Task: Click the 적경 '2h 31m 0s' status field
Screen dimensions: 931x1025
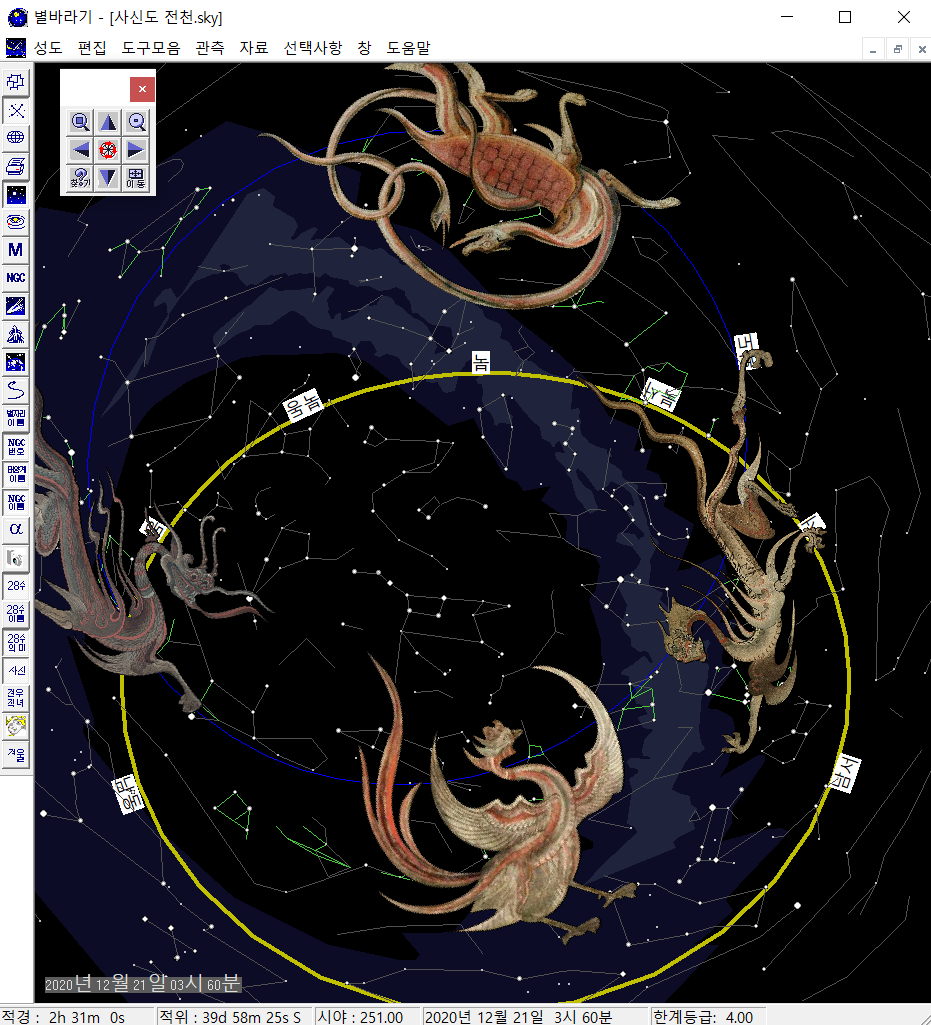Action: 77,1017
